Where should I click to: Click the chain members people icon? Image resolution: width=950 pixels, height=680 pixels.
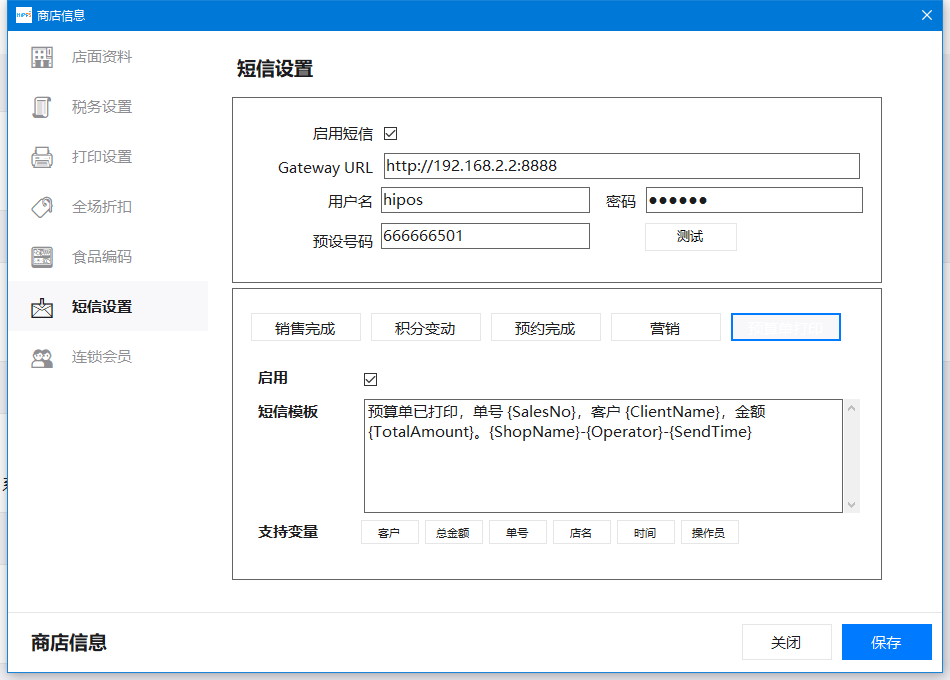coord(42,358)
